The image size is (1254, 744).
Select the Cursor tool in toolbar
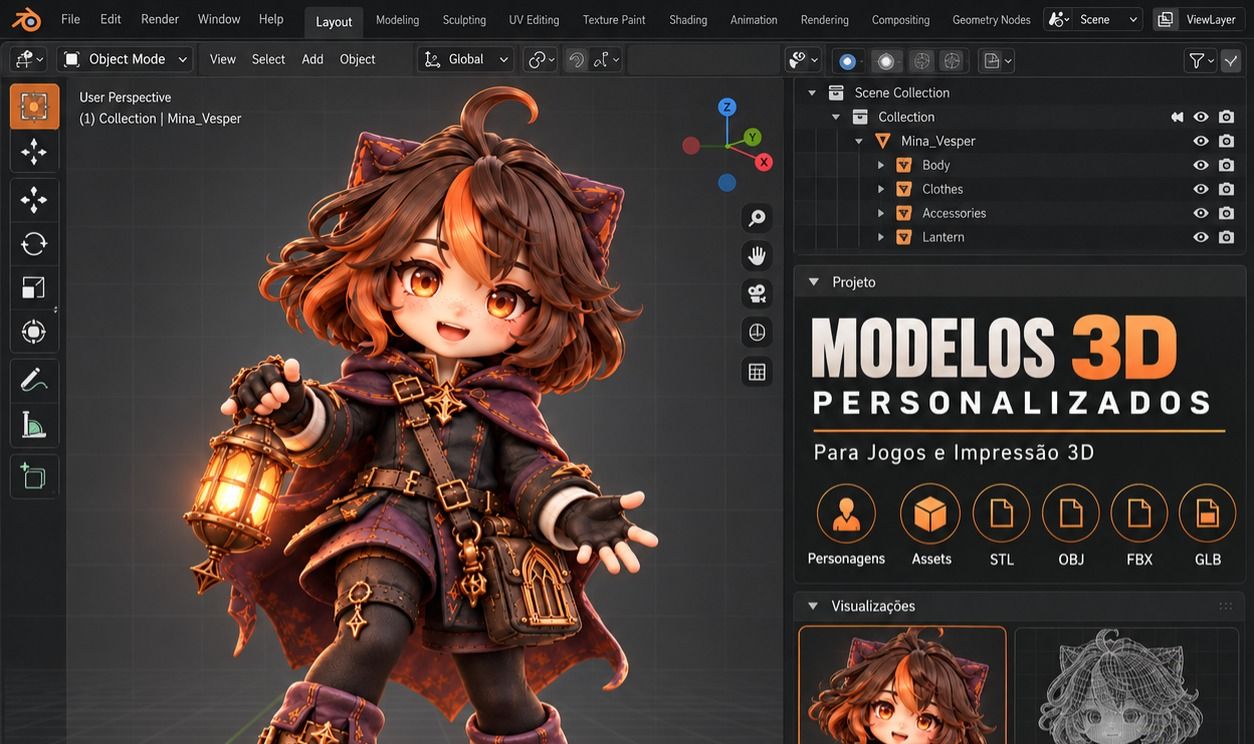[x=34, y=152]
